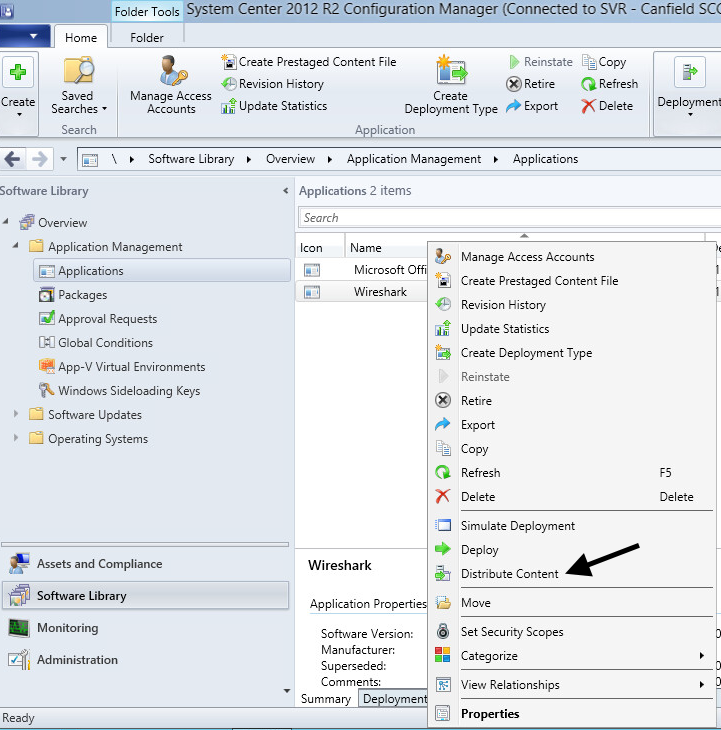Image resolution: width=721 pixels, height=730 pixels.
Task: Choose Refresh in the context menu
Action: pyautogui.click(x=572, y=473)
